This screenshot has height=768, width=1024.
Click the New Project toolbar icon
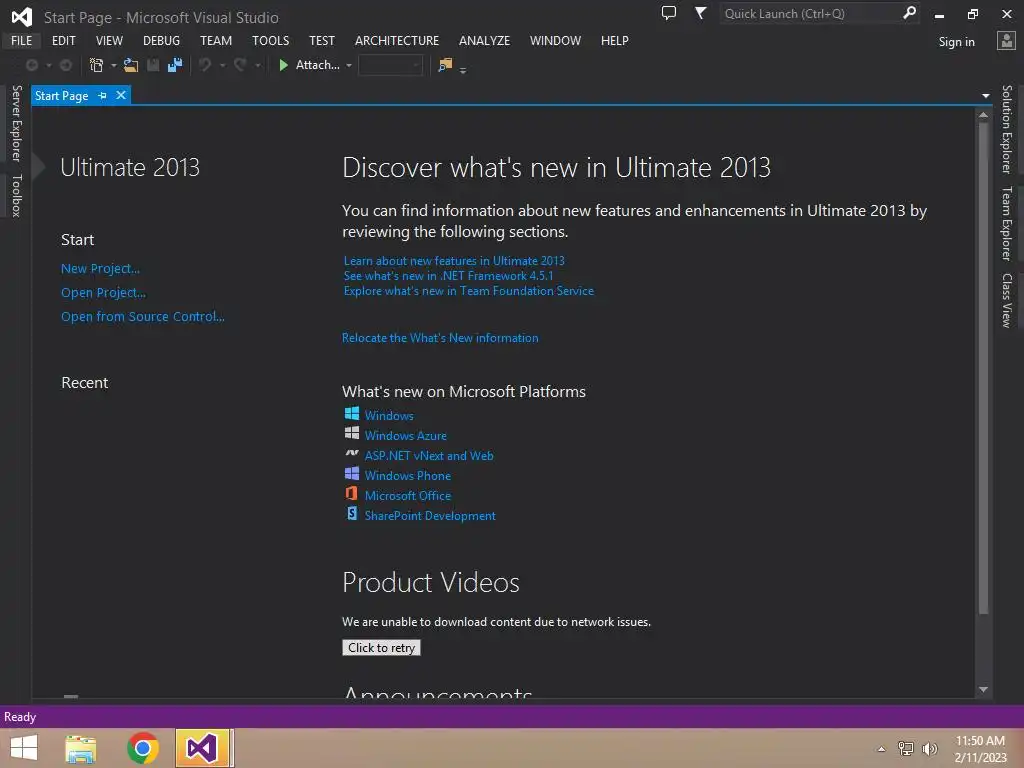tap(96, 65)
